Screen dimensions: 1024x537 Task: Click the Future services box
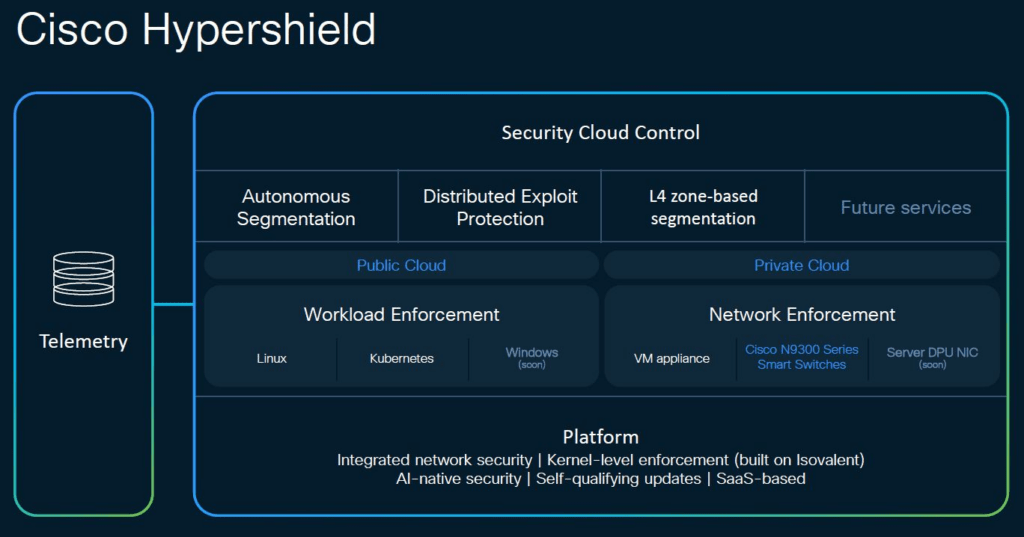click(906, 207)
